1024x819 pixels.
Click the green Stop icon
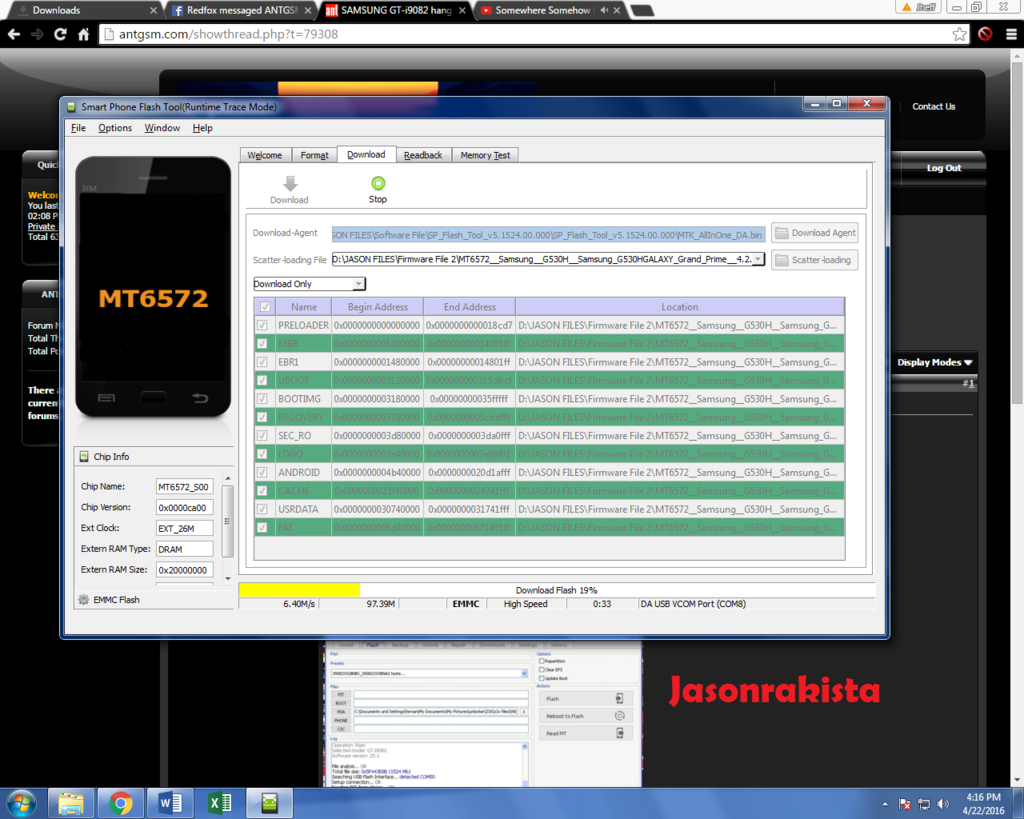(377, 183)
